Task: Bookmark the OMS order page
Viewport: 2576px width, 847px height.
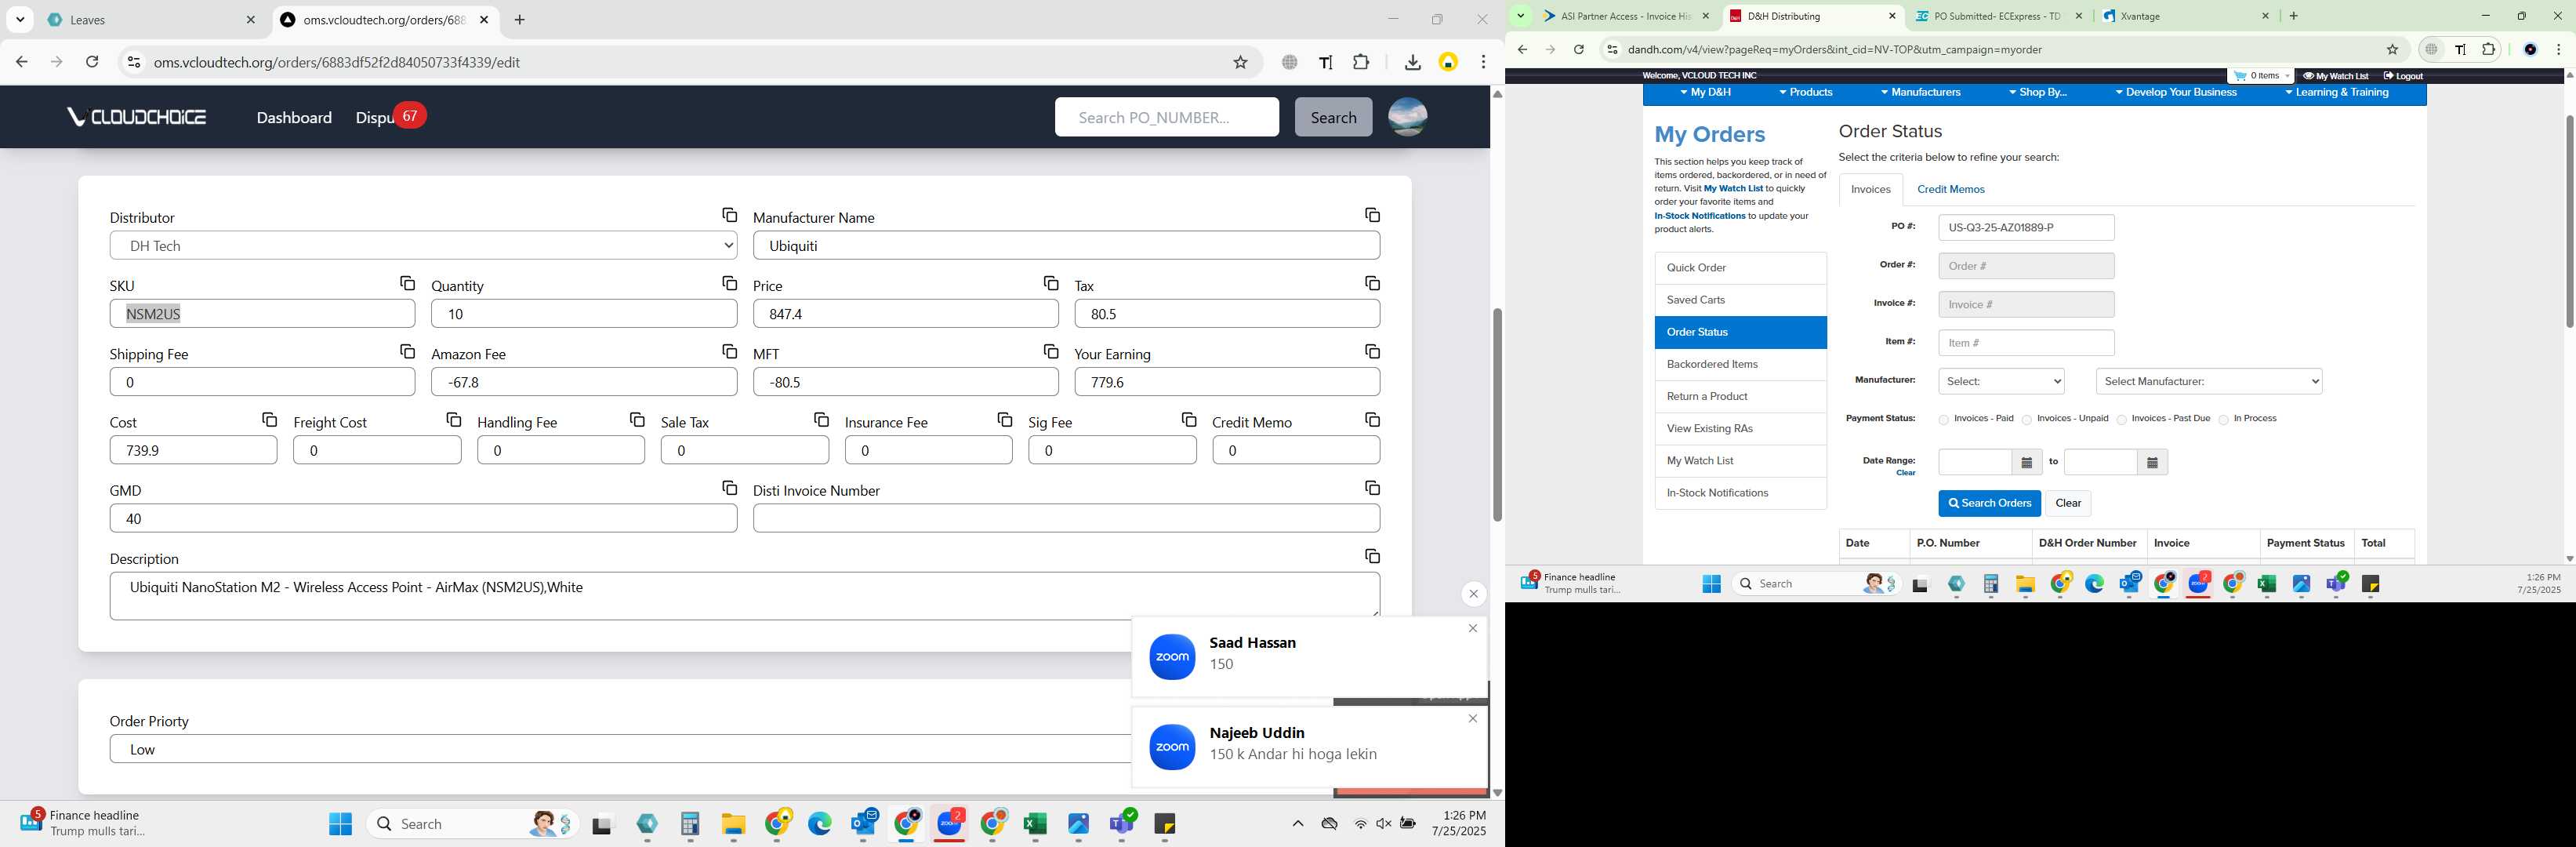Action: 1240,62
